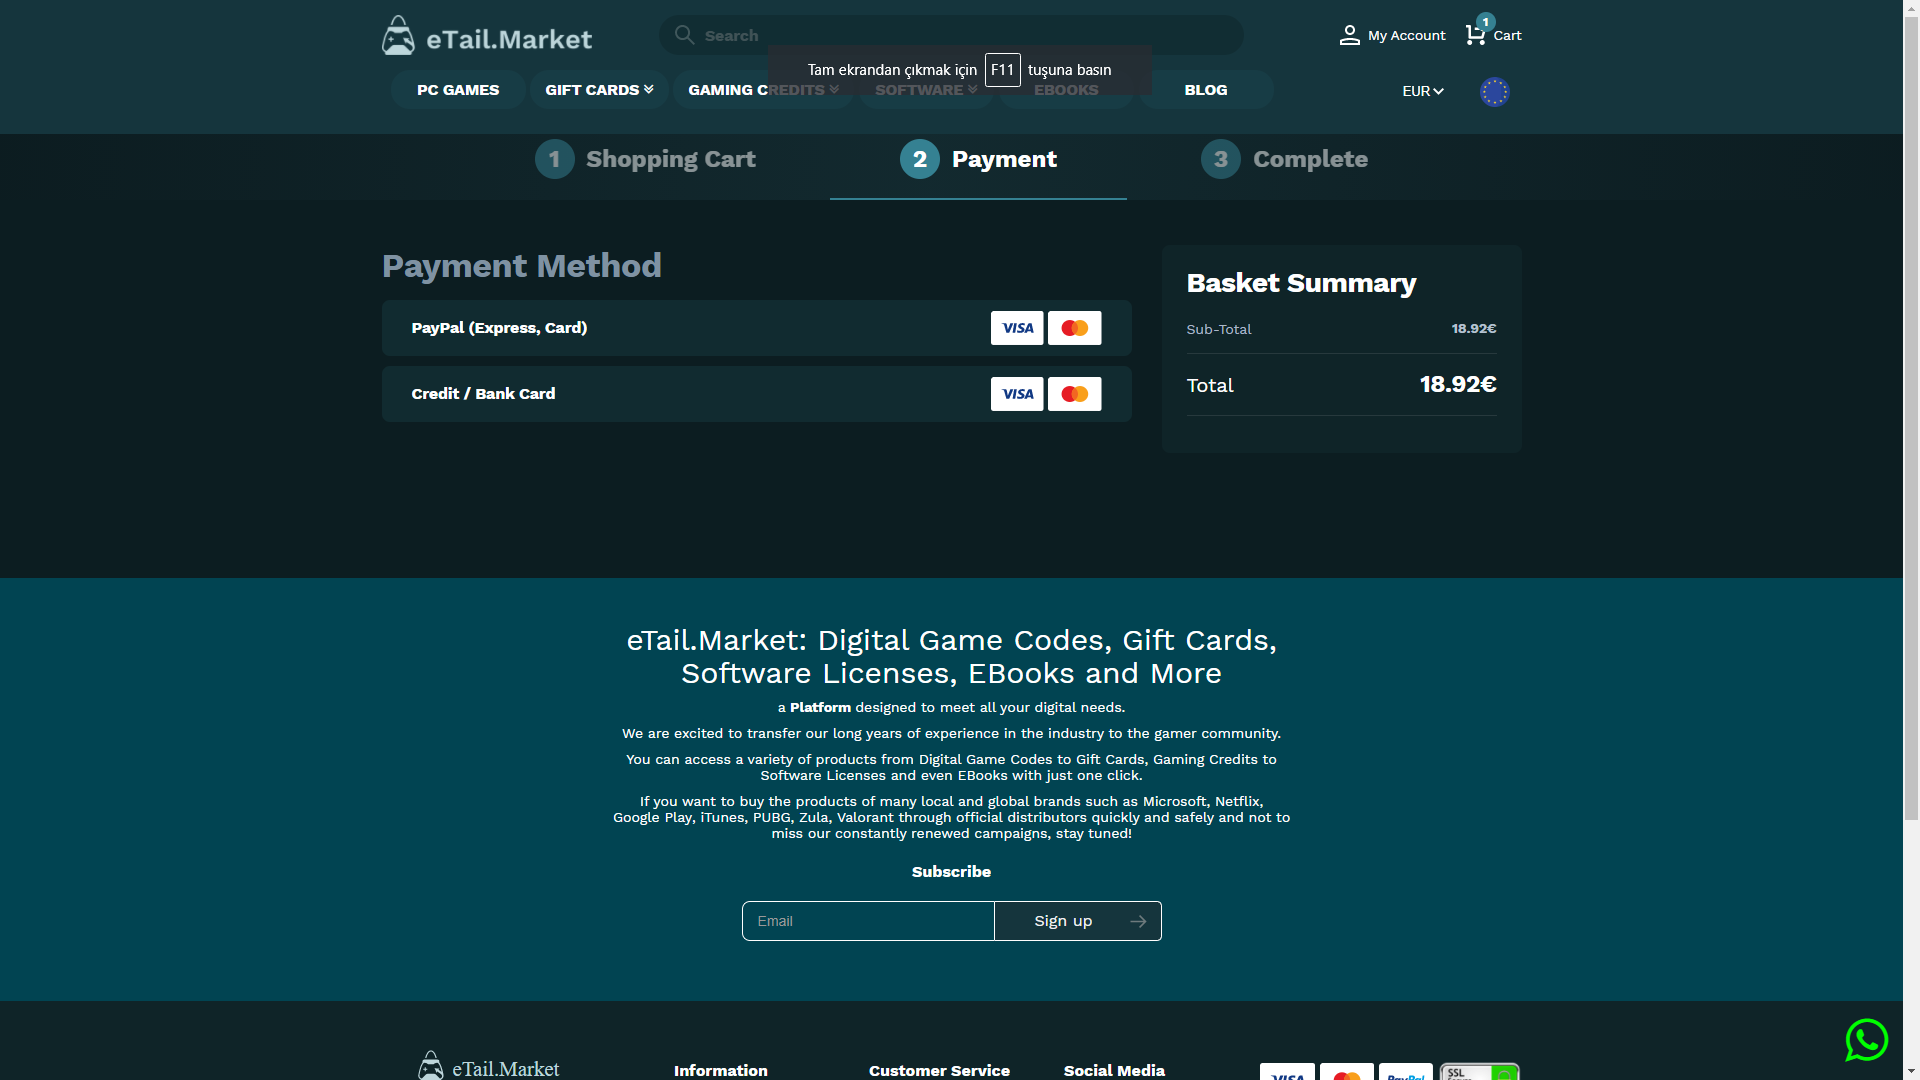This screenshot has height=1080, width=1920.
Task: Click the Subscribe label
Action: 951,872
